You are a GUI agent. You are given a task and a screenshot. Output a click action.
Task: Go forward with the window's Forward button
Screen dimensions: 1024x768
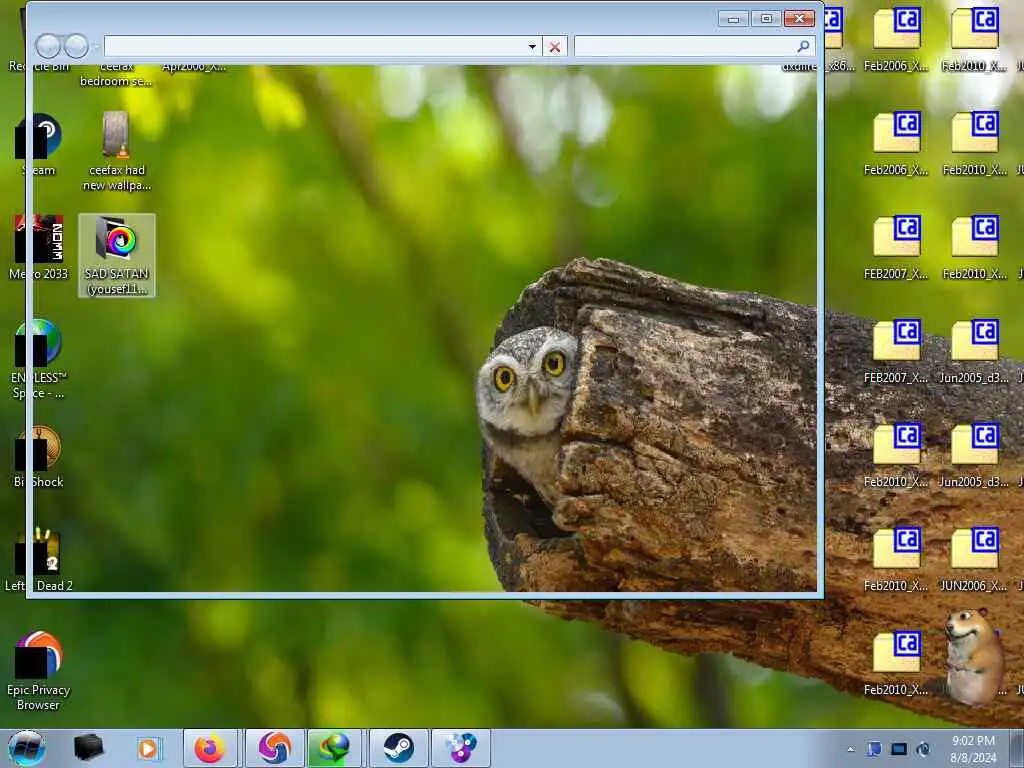(x=76, y=46)
